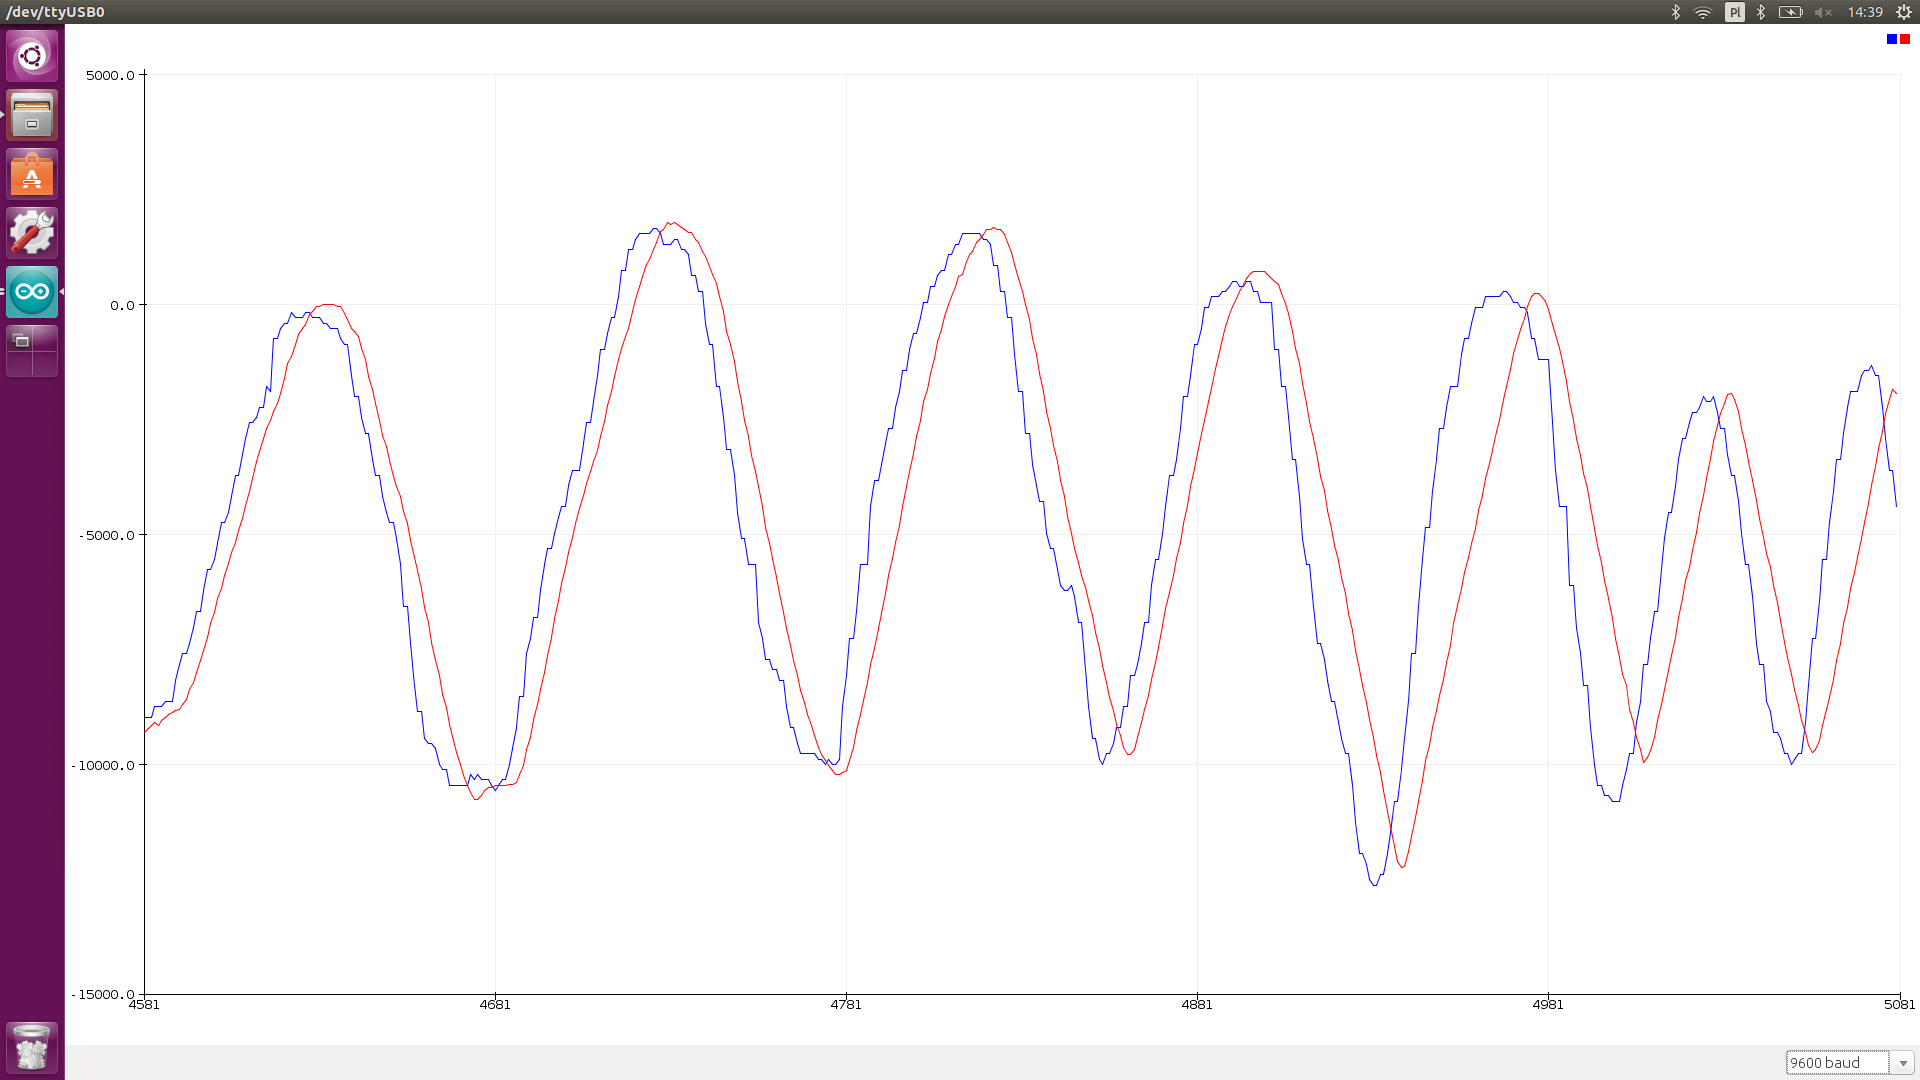Open System Settings gear-and-wrench icon
Viewport: 1920px width, 1080px height.
(x=32, y=233)
